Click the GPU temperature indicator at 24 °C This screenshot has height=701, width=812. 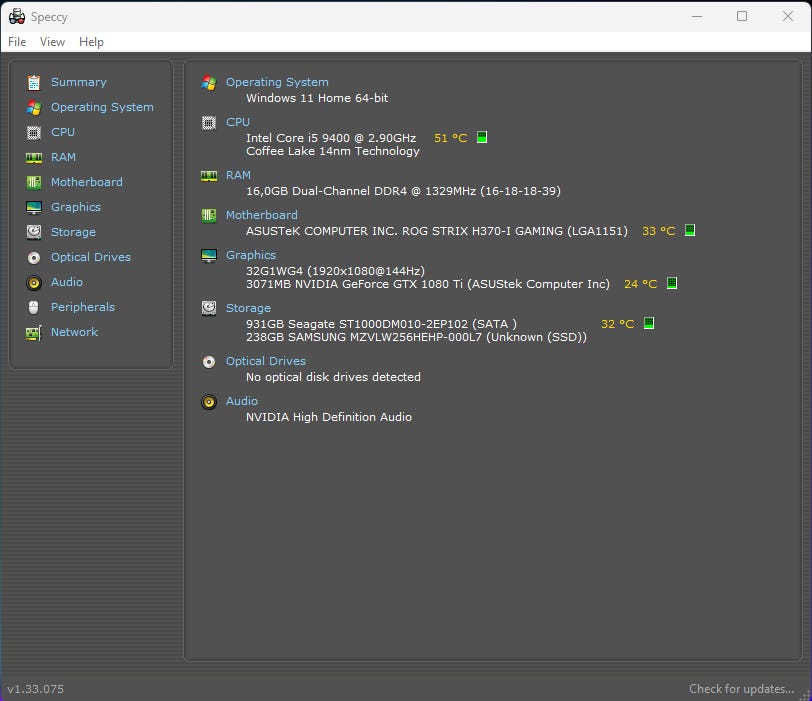click(672, 284)
